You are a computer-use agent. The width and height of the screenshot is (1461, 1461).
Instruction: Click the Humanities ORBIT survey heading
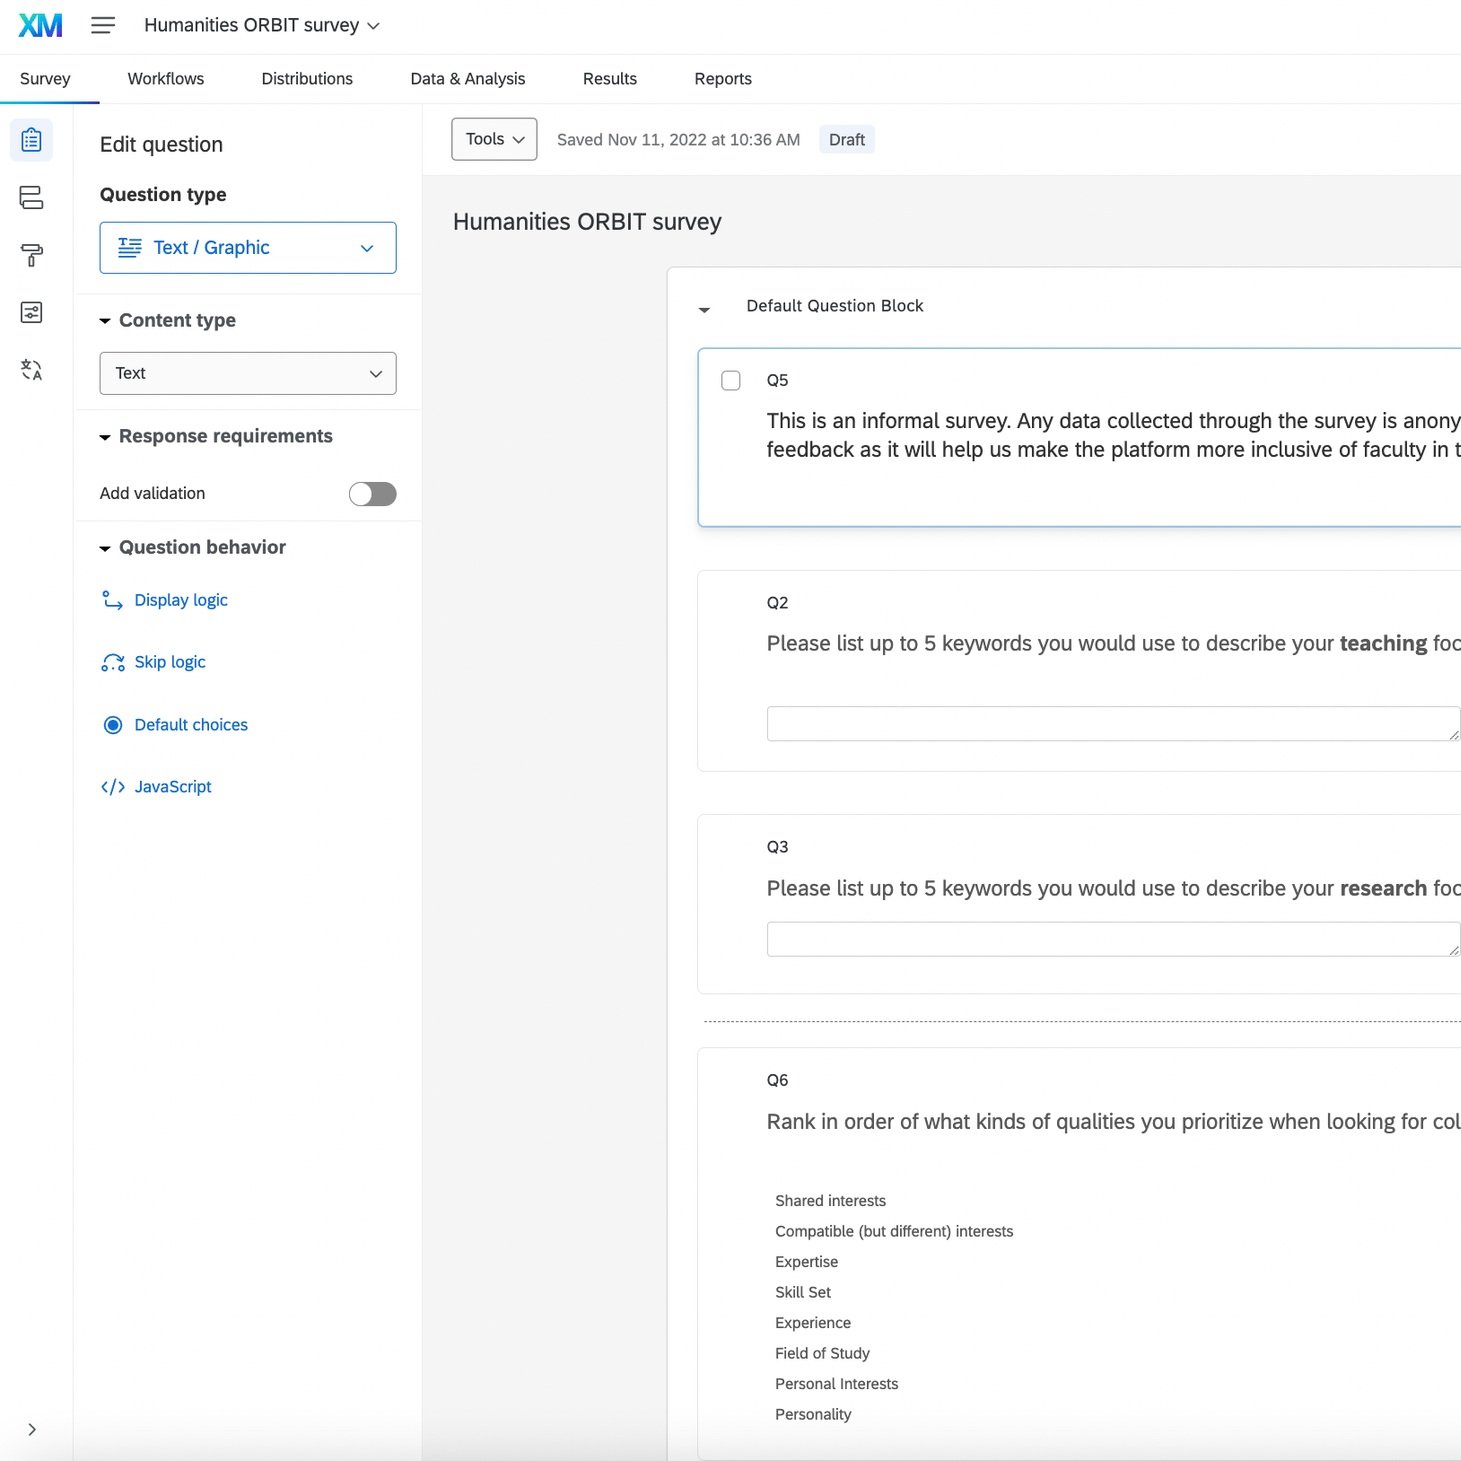coord(587,222)
